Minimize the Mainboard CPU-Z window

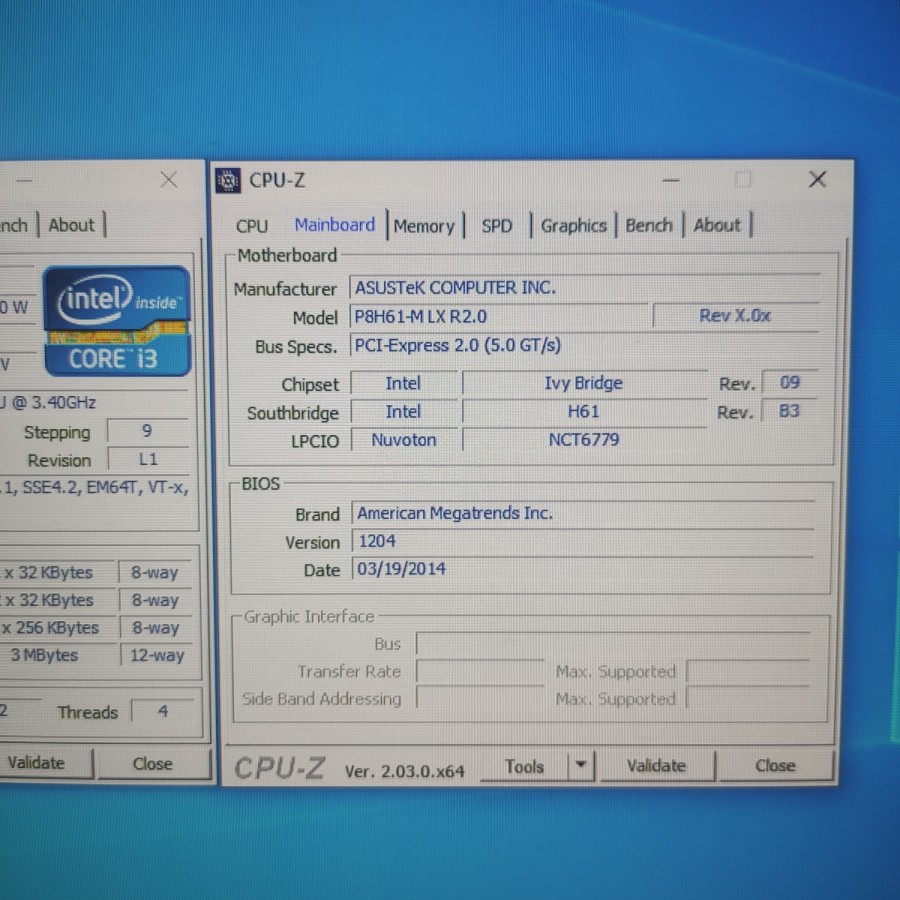(670, 181)
